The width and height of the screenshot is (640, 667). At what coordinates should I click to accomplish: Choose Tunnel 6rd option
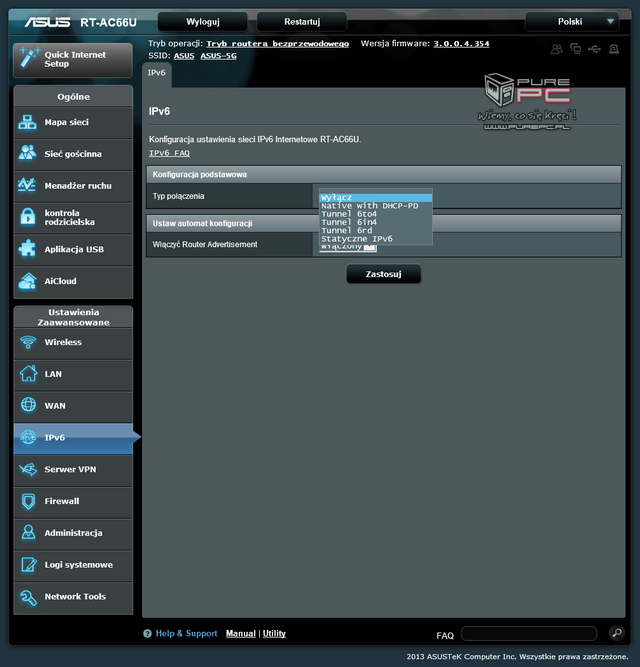click(x=376, y=230)
